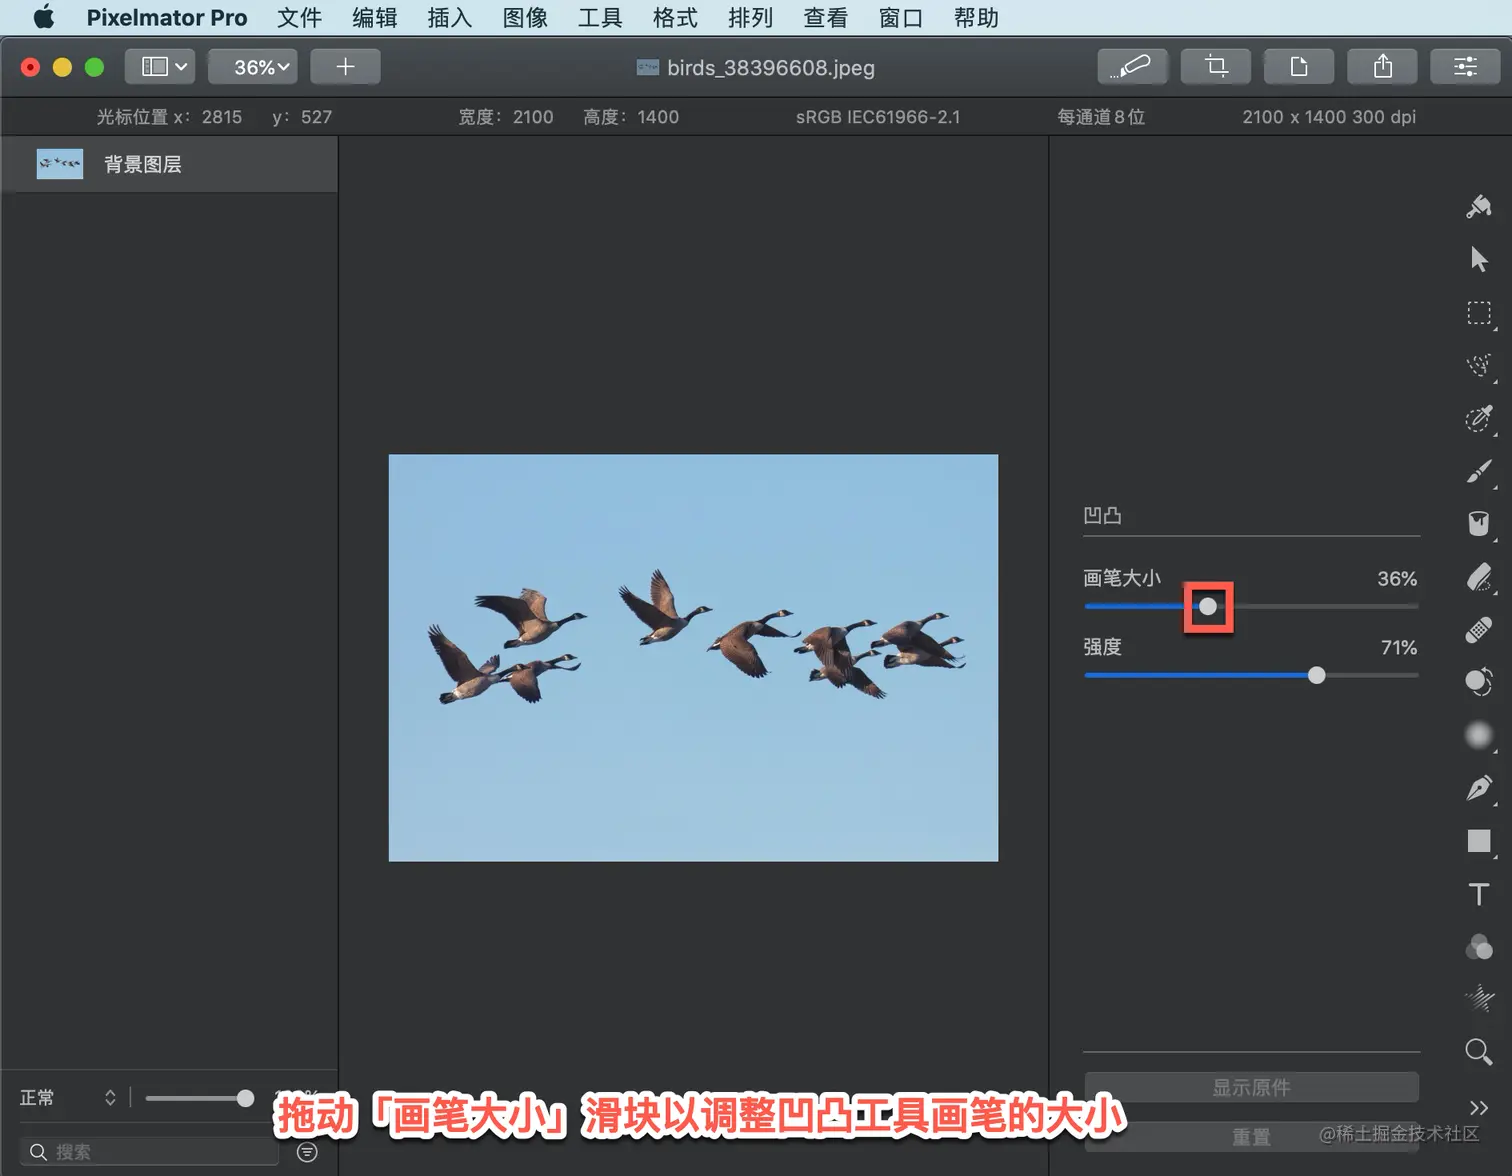
Task: Click the brush tool options toolbar button
Action: point(1132,67)
